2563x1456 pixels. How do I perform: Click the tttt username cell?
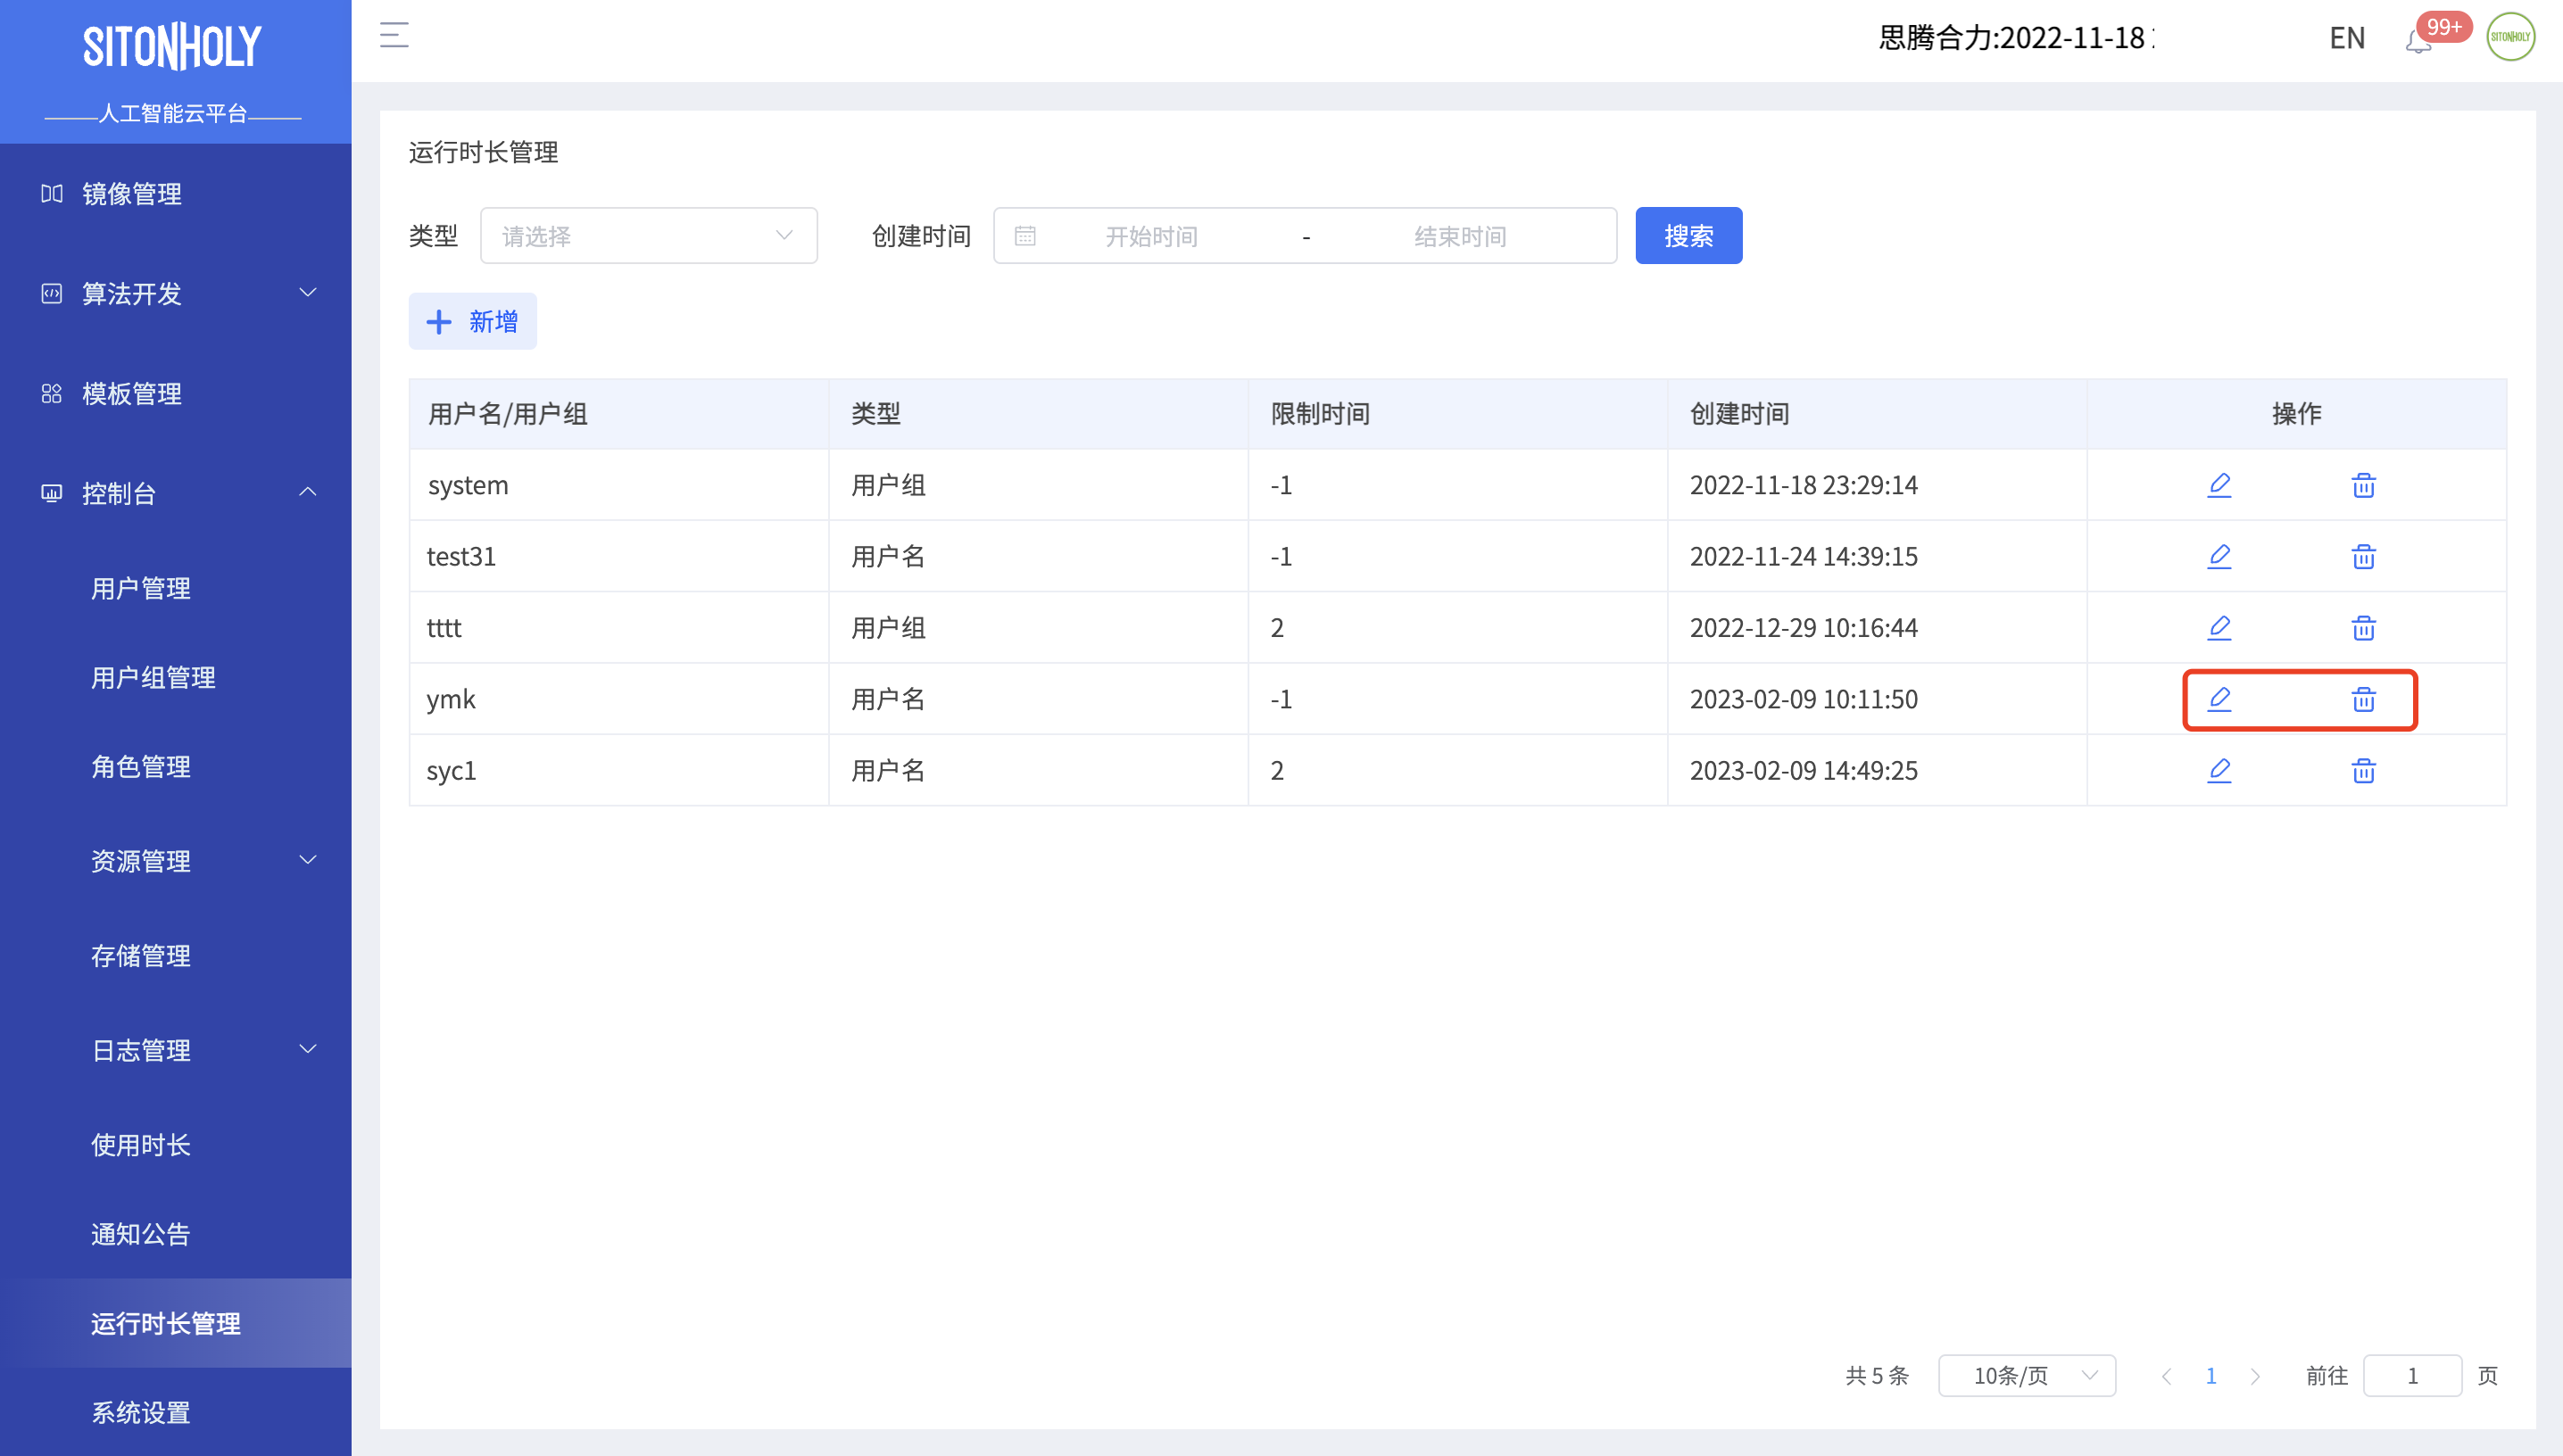pyautogui.click(x=618, y=628)
